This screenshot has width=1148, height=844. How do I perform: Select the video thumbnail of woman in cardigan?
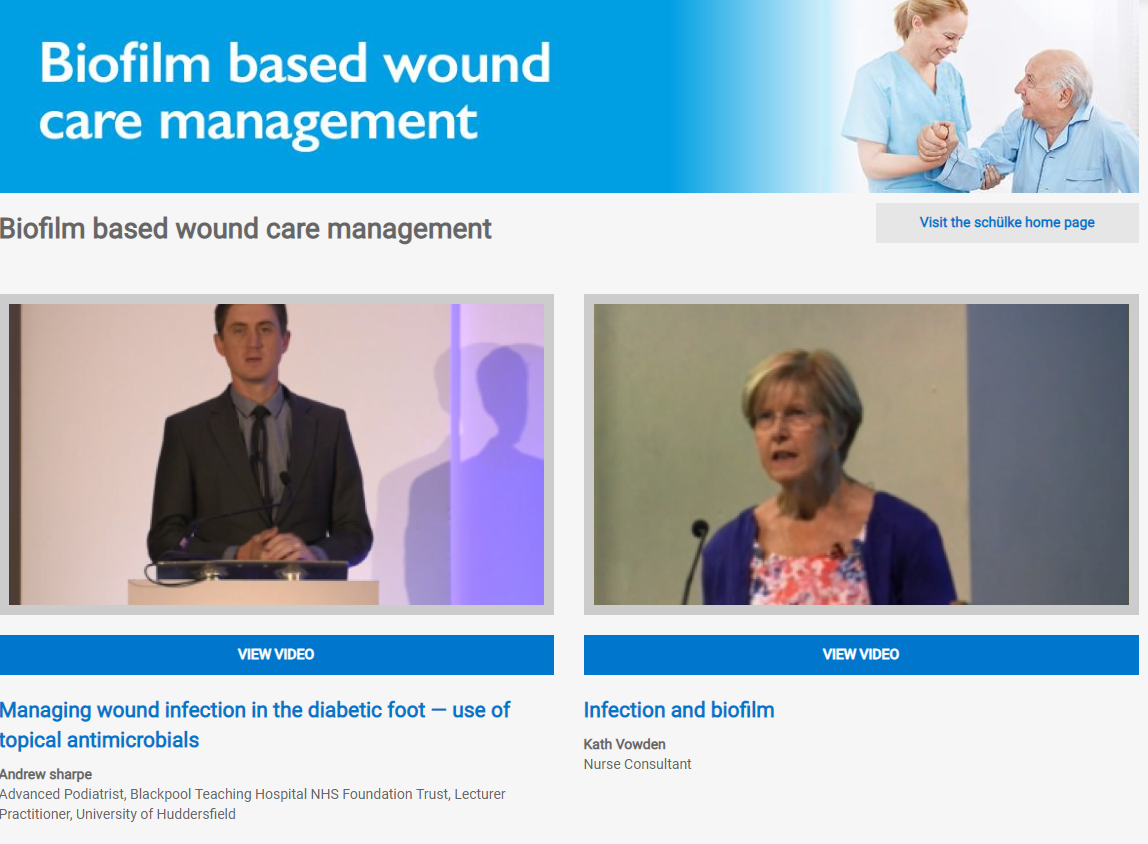pos(860,454)
